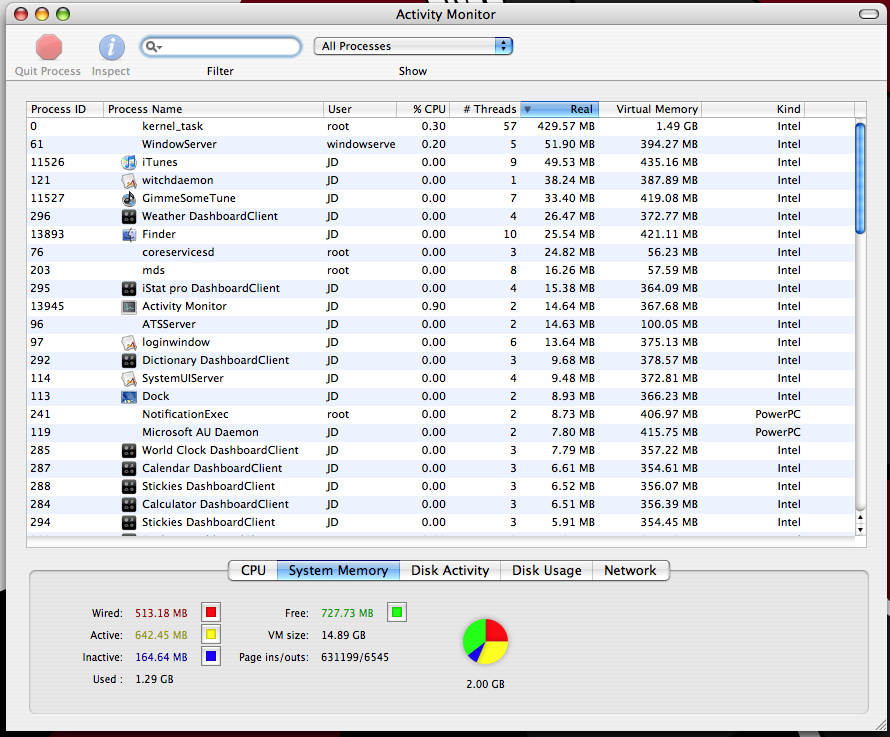Click the Quit Process toolbar label

tap(48, 71)
